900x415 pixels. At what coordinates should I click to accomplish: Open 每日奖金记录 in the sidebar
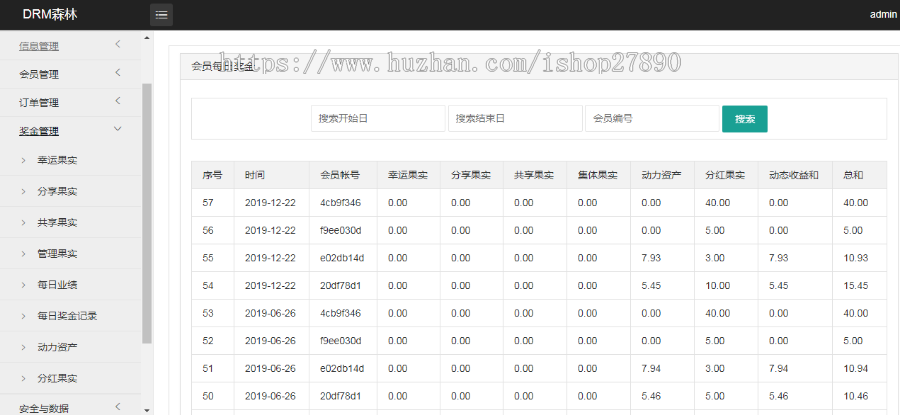[67, 316]
